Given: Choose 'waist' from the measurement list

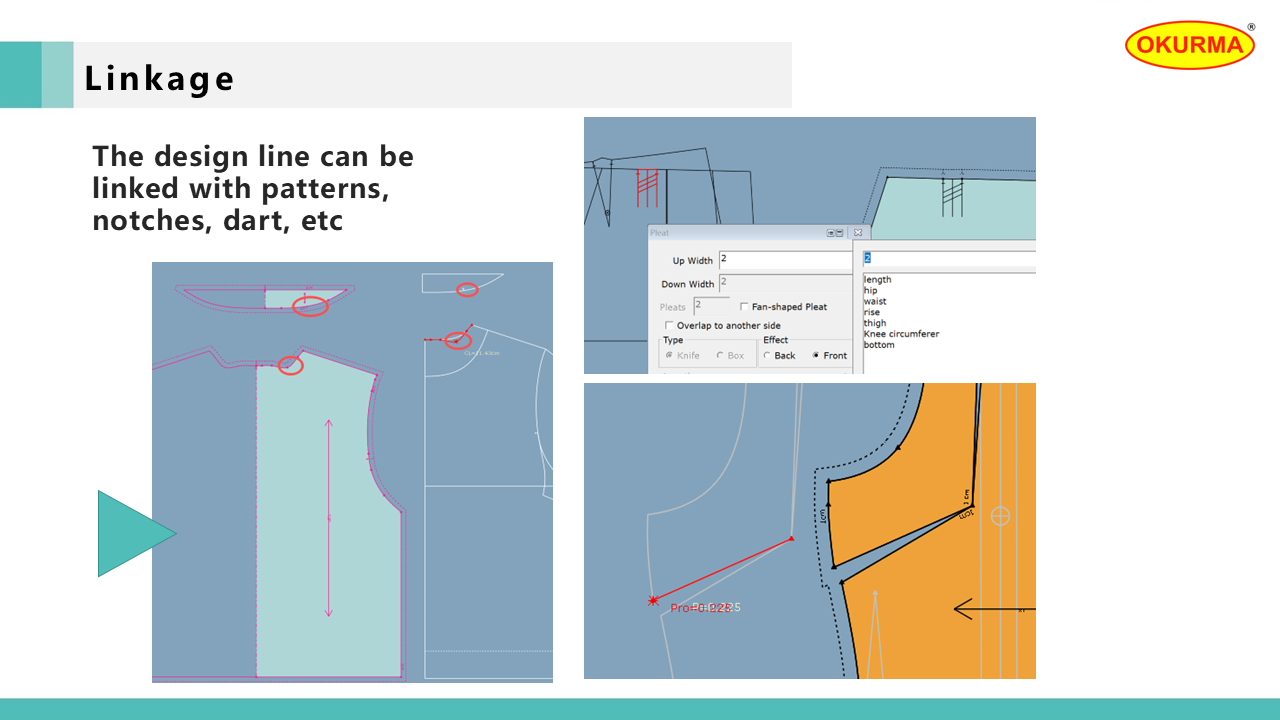Looking at the screenshot, I should (x=875, y=302).
